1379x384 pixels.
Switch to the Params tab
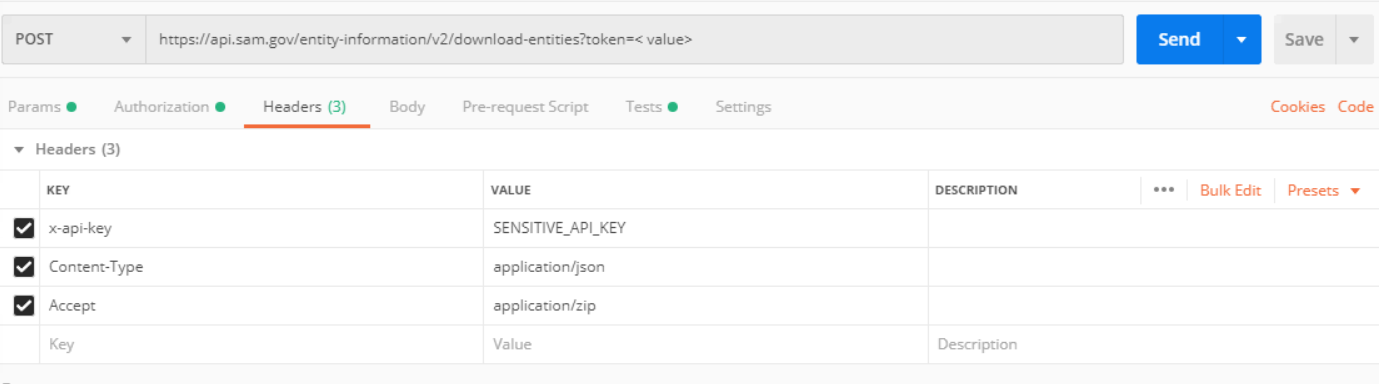(42, 107)
